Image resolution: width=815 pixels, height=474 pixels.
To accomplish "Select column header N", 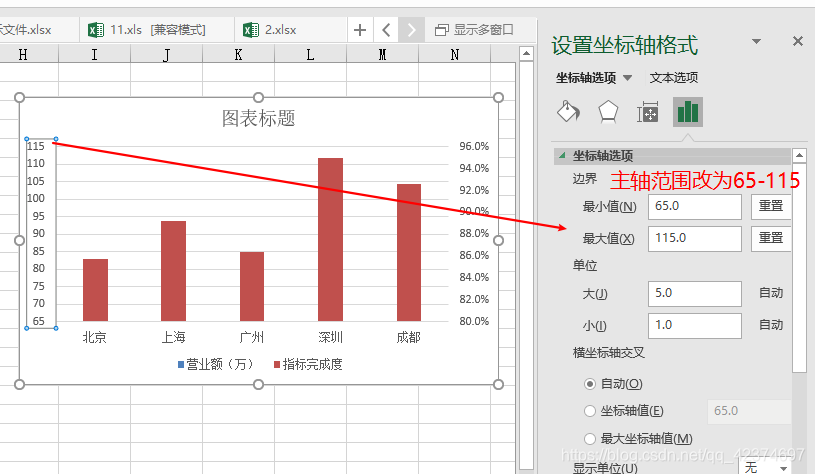I will pos(454,54).
